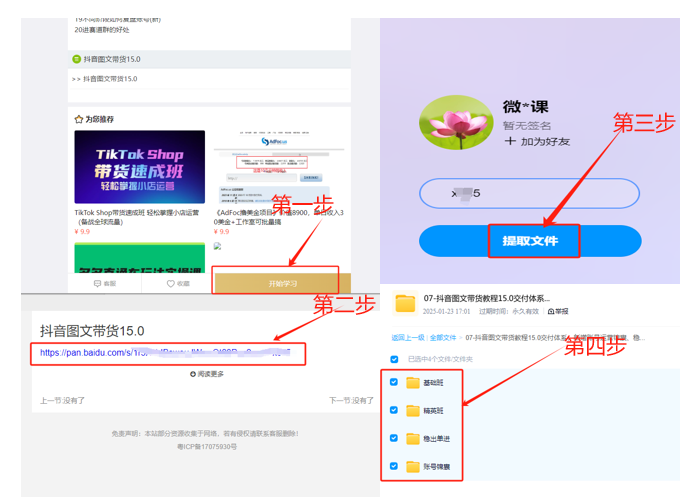This screenshot has height=497, width=693.
Task: Click the star icon beside 为您推荐
Action: [x=79, y=119]
